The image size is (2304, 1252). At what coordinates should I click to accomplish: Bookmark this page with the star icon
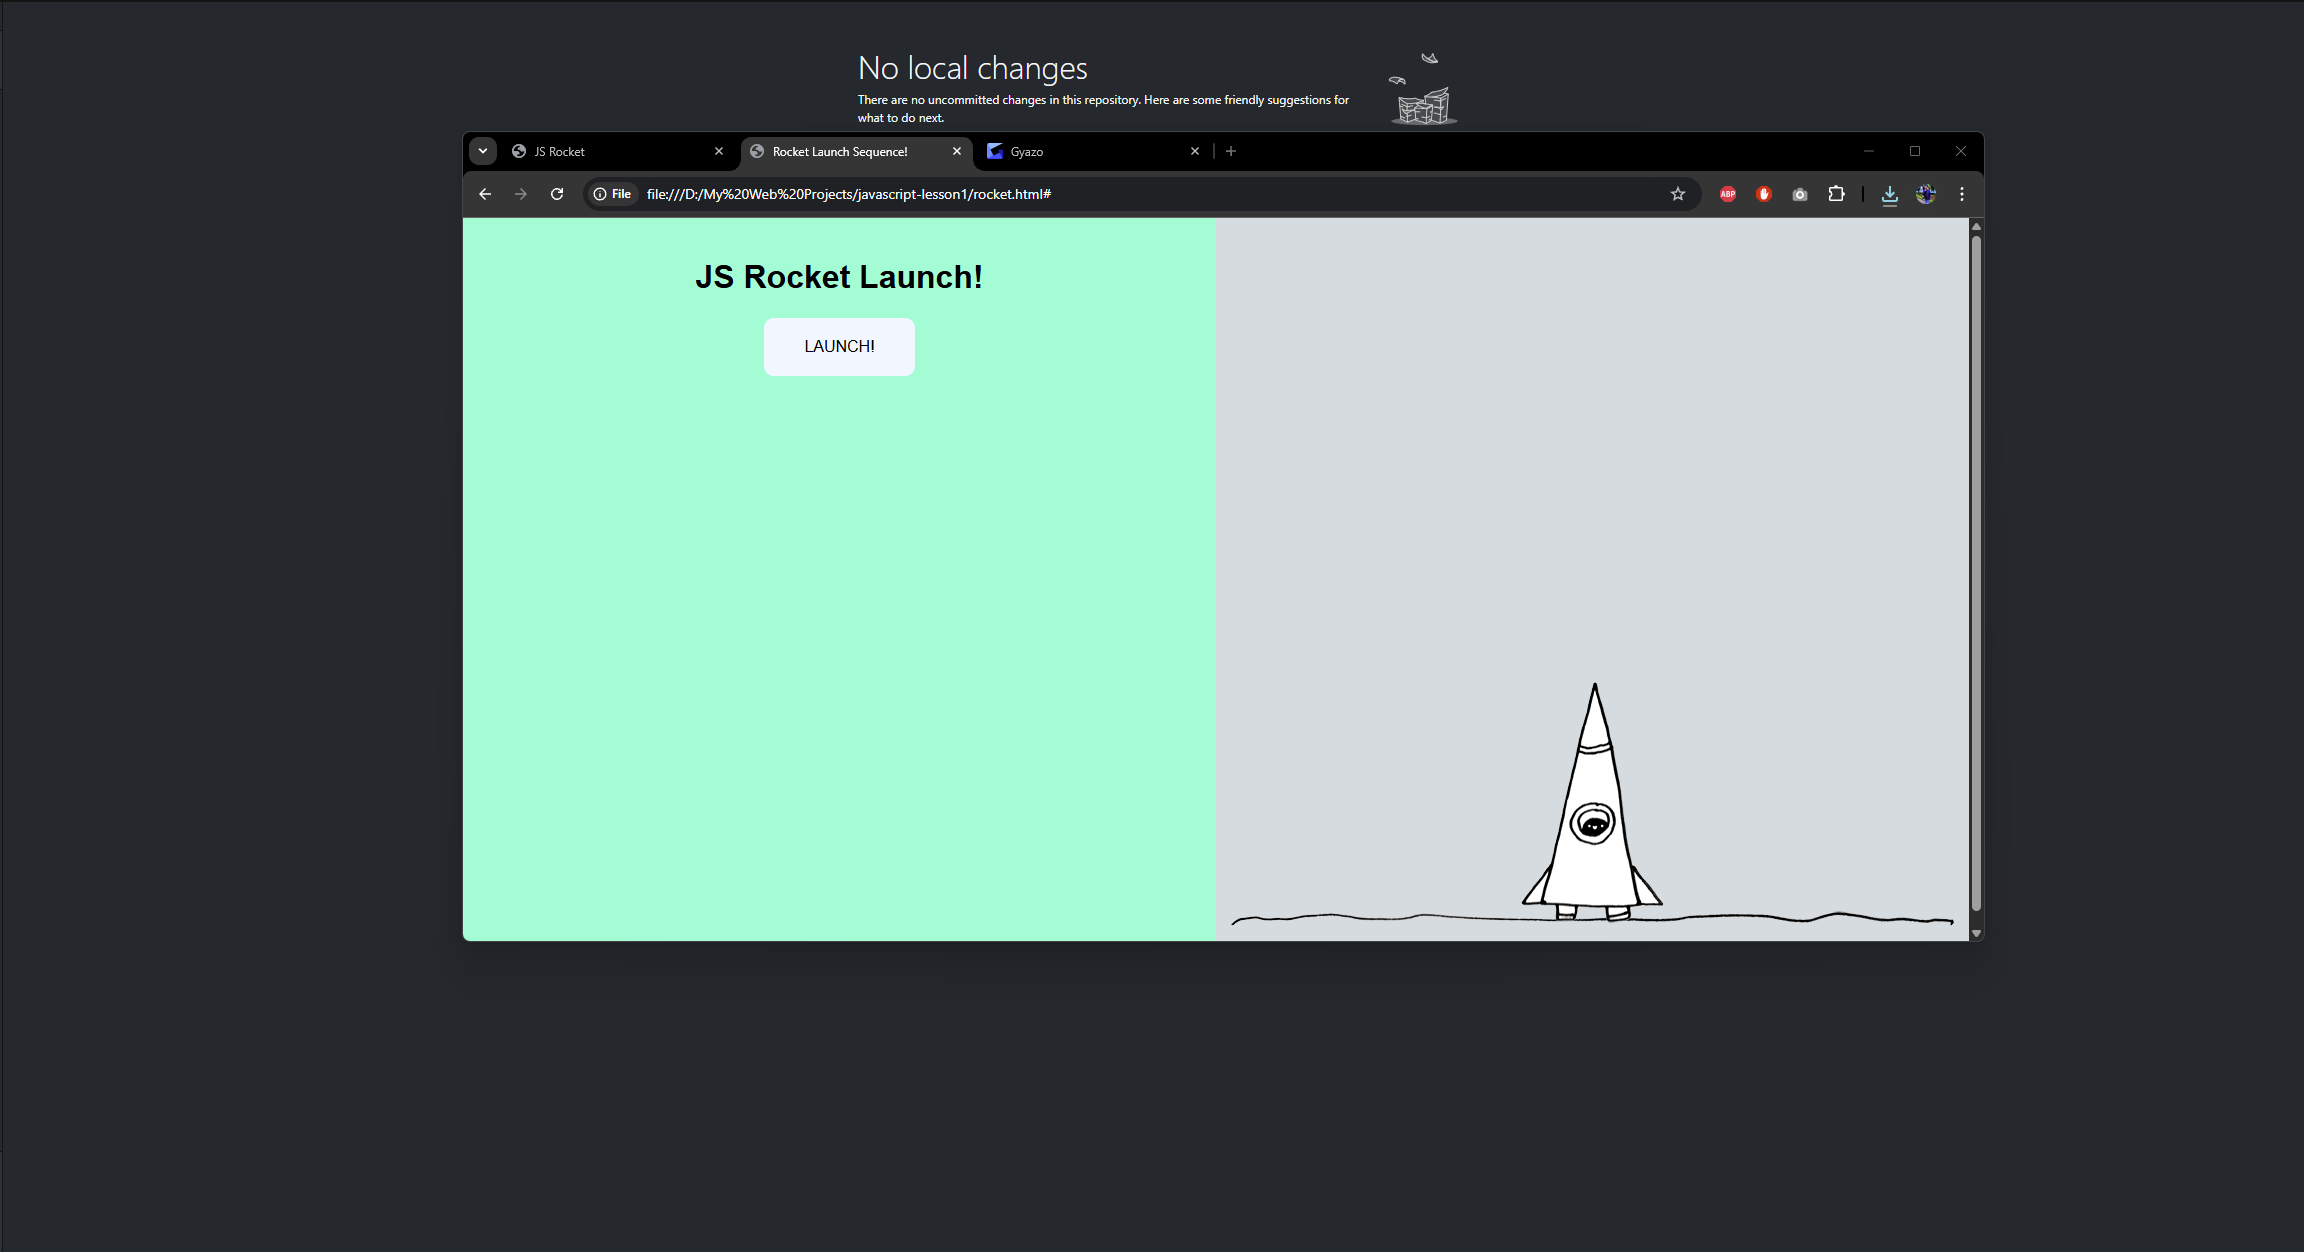tap(1678, 194)
